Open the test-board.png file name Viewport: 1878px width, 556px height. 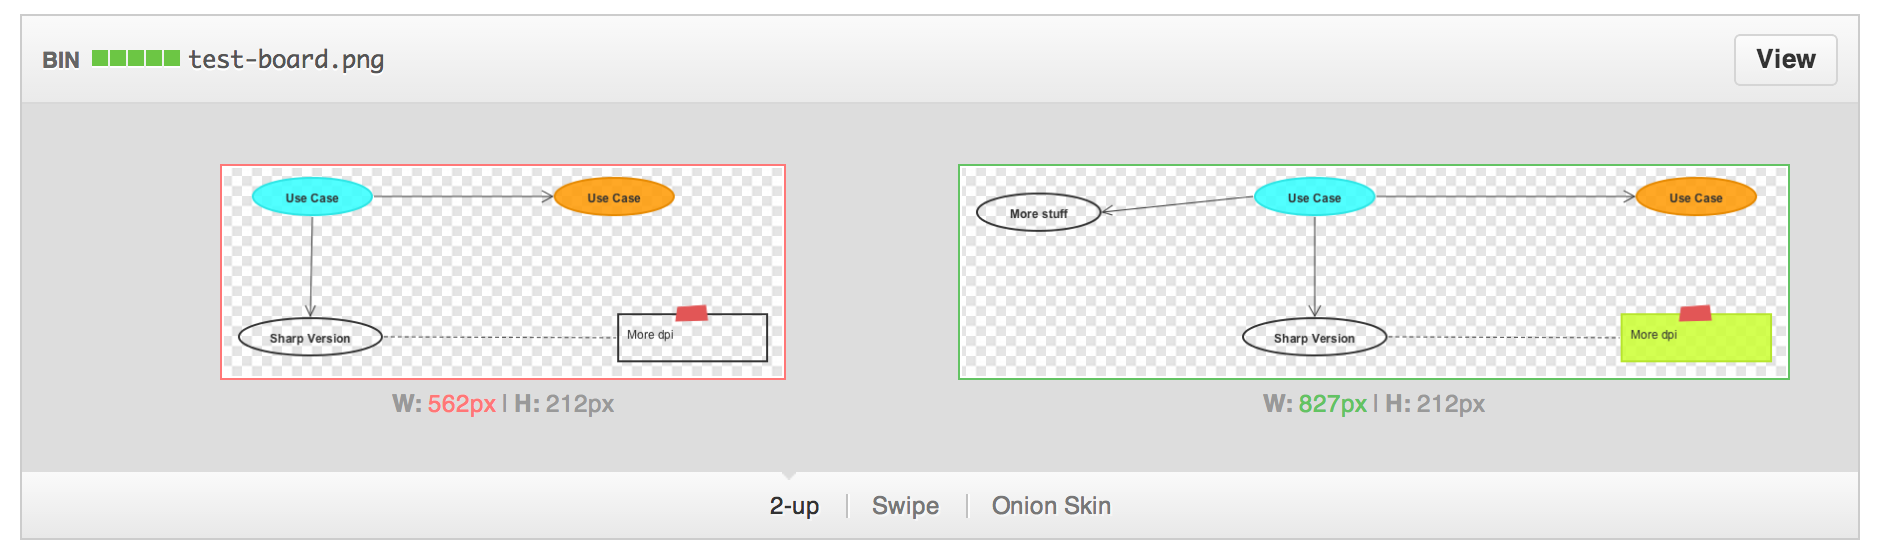(286, 60)
